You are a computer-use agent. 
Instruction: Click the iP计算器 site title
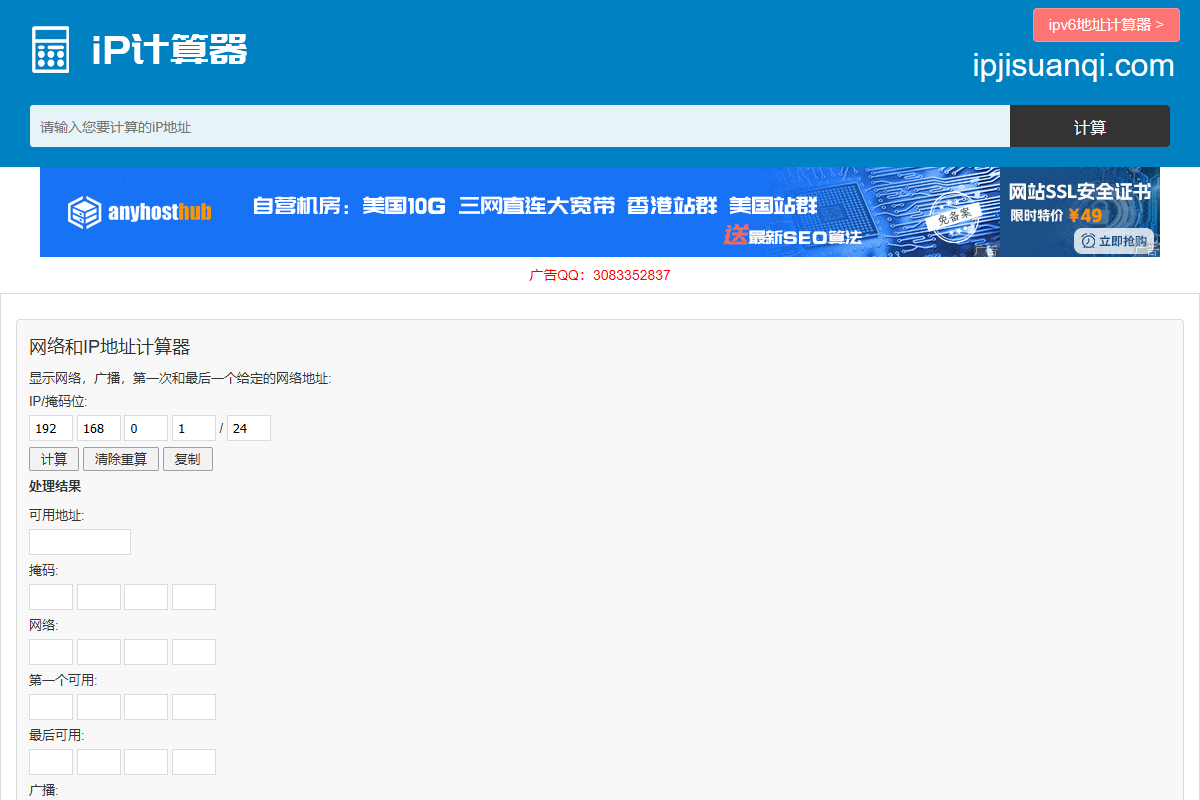pos(169,49)
